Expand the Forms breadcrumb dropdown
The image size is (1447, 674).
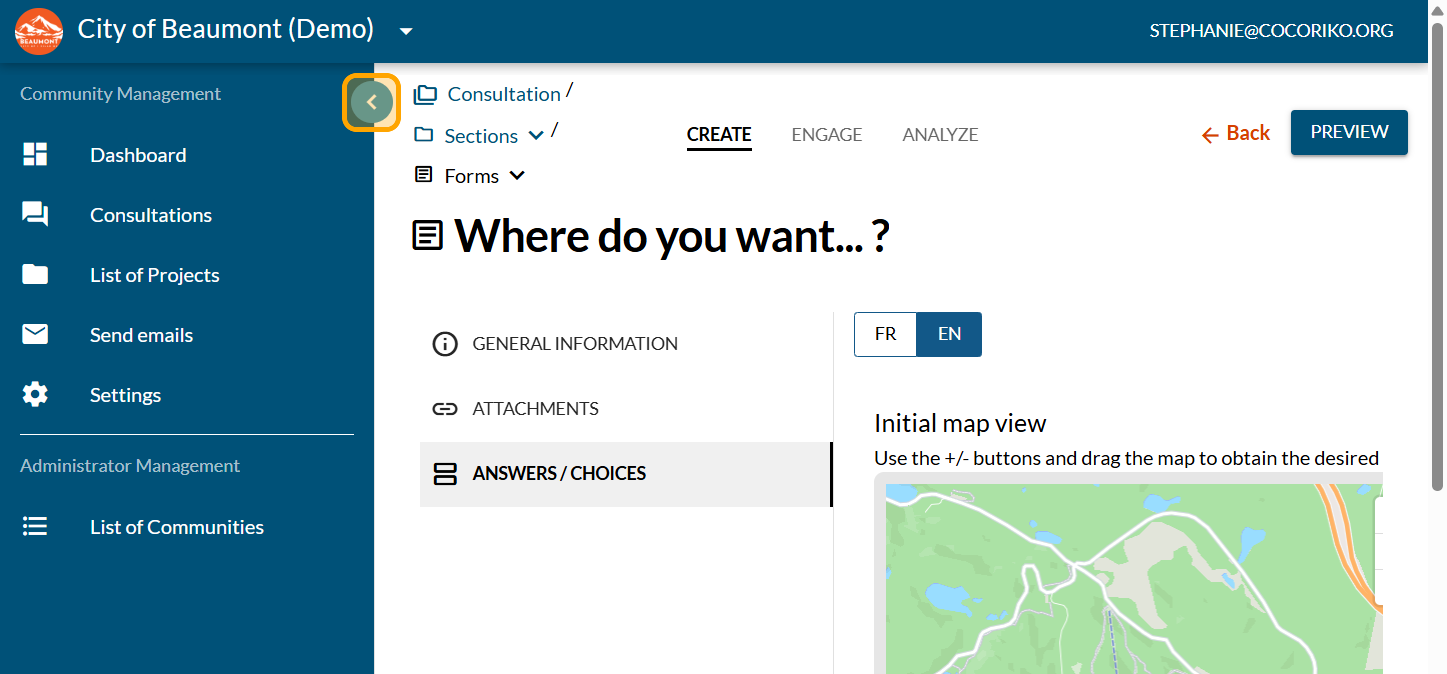(517, 176)
